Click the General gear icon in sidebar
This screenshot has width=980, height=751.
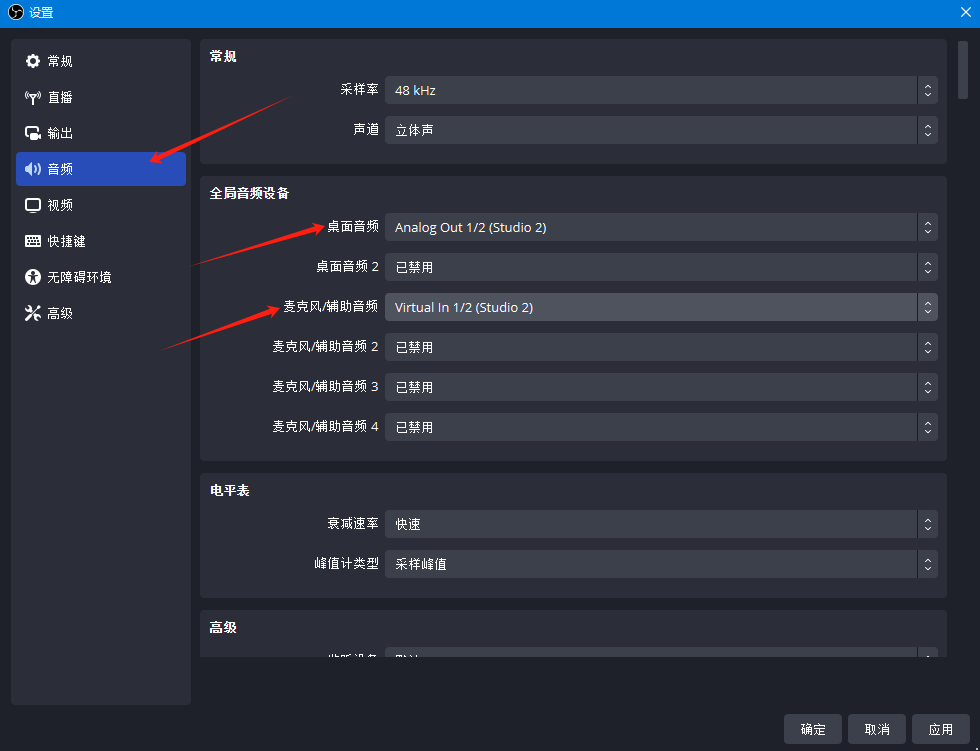(33, 61)
